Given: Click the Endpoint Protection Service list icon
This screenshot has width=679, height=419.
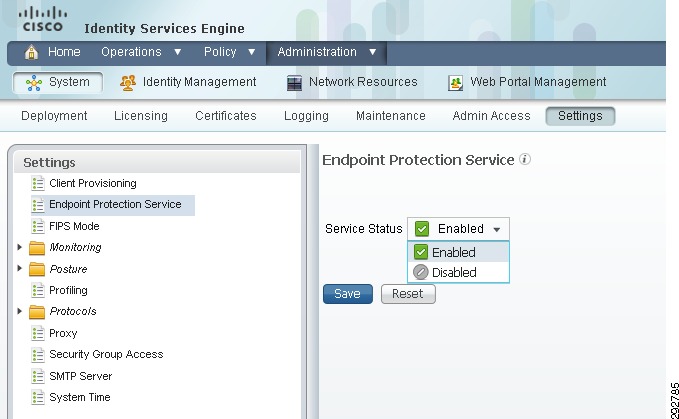Looking at the screenshot, I should tap(38, 205).
